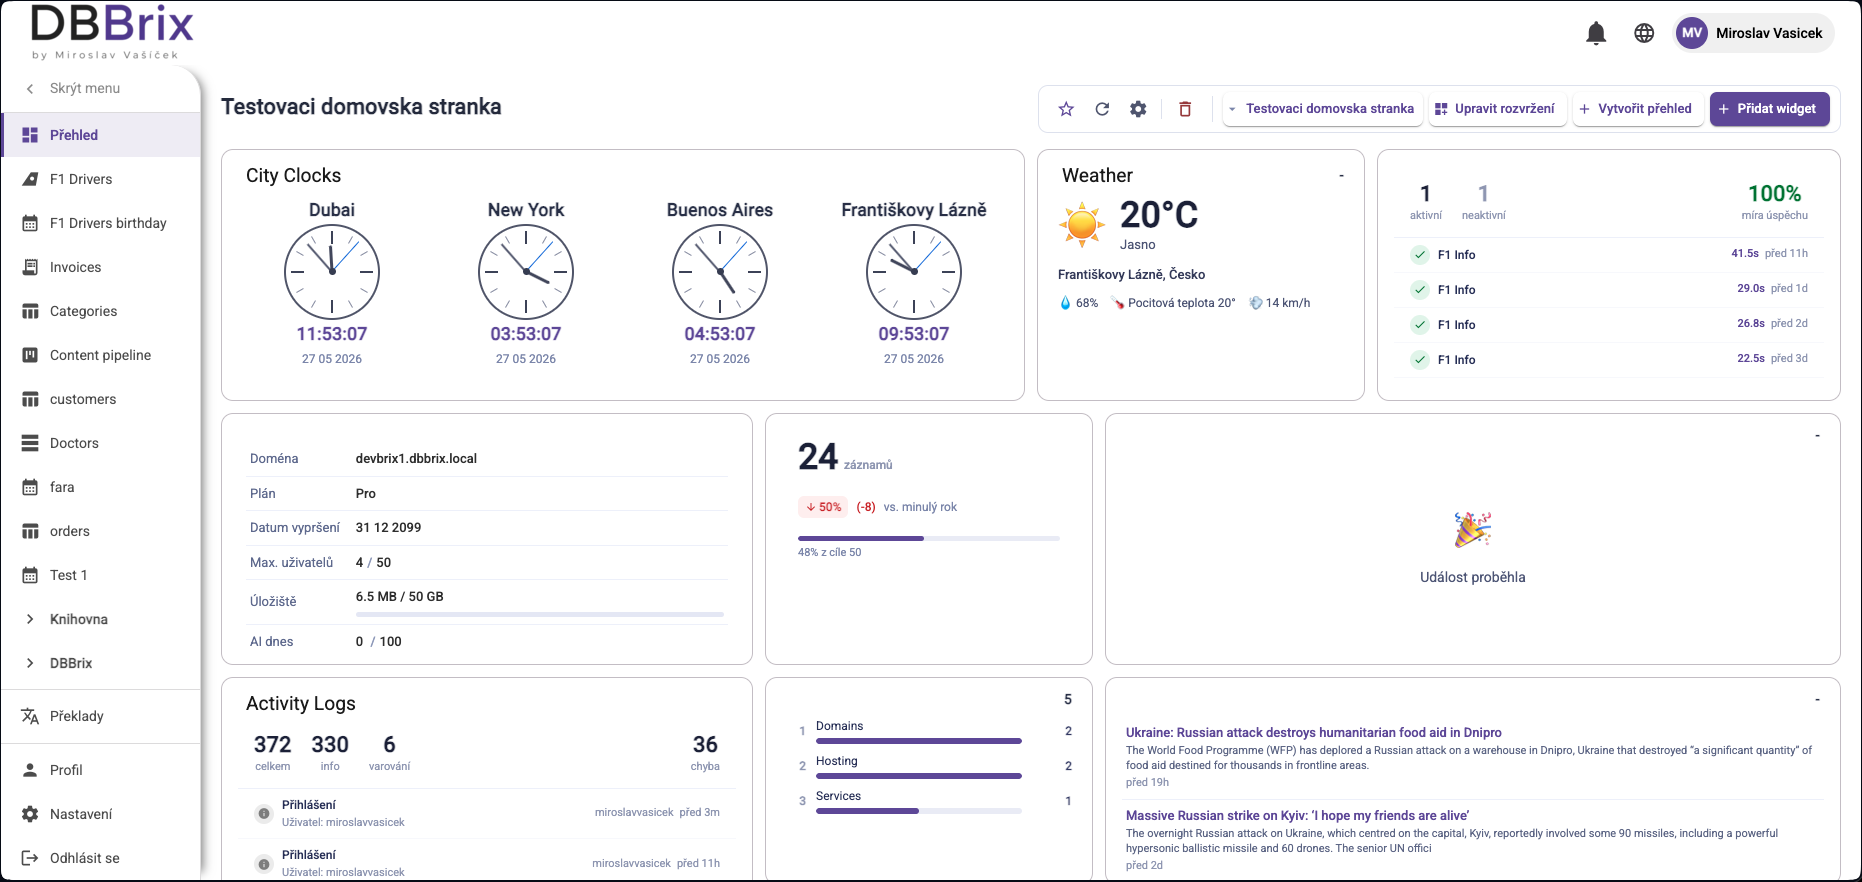The height and width of the screenshot is (882, 1862).
Task: Open the Miroslav Vasicek user profile chip
Action: (1754, 33)
